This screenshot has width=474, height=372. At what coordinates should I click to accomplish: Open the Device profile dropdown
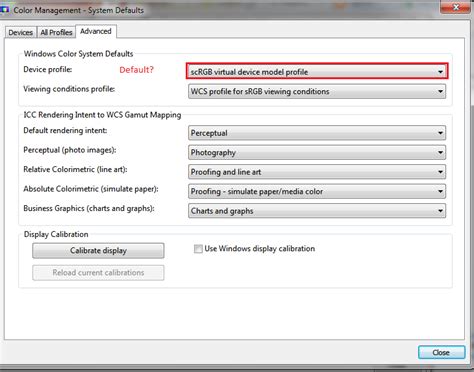coord(317,72)
